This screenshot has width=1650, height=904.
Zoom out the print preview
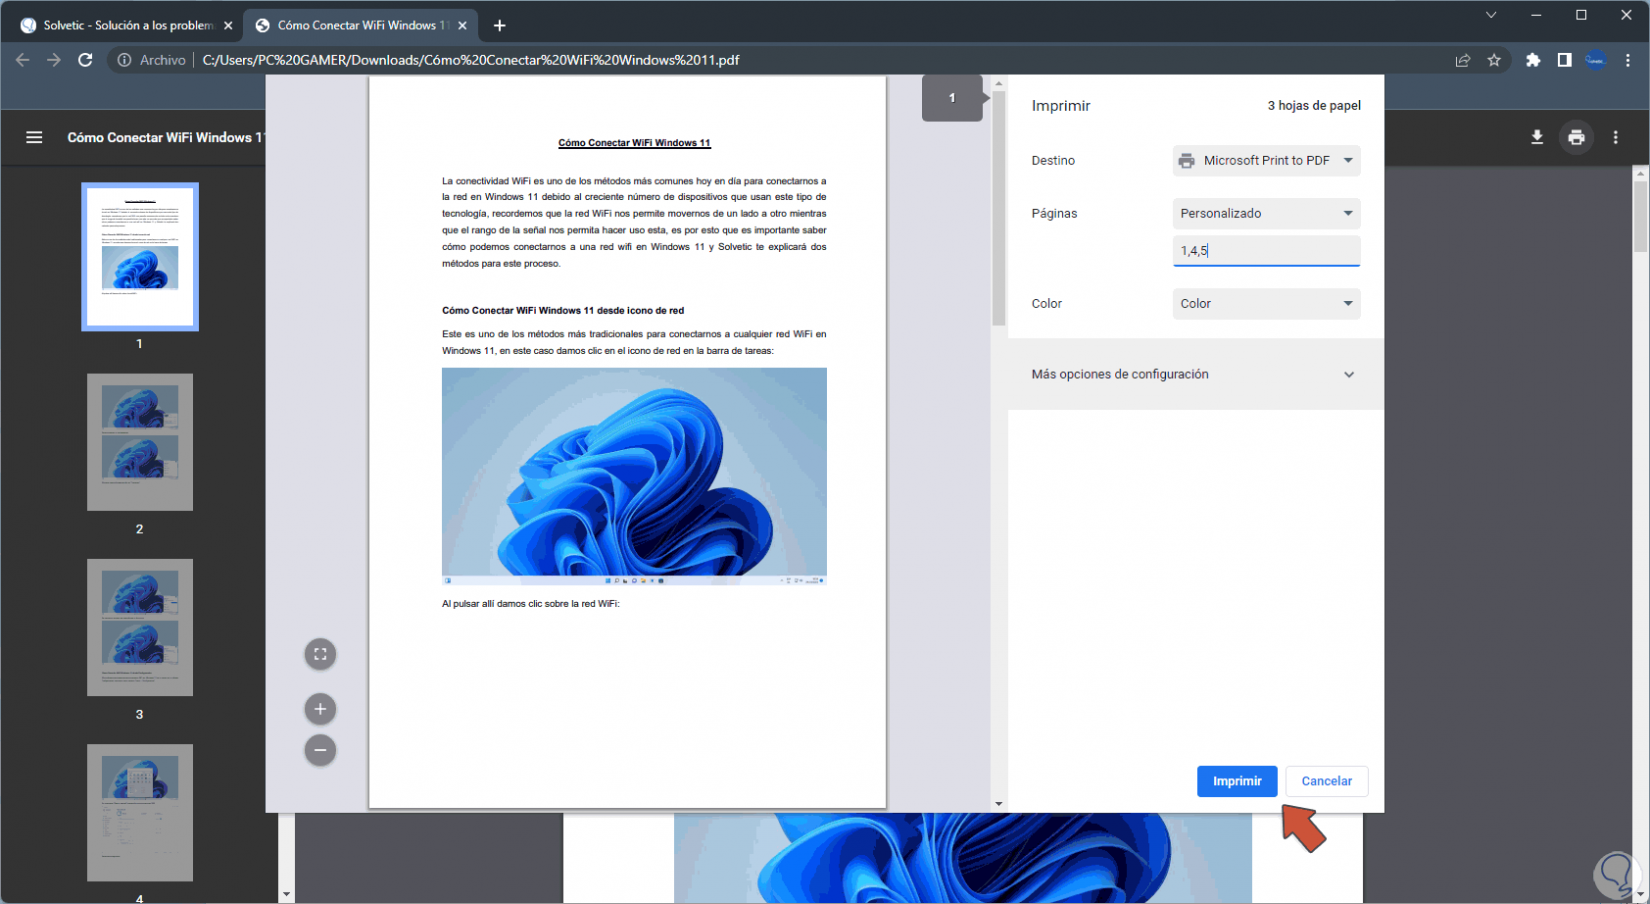tap(320, 750)
